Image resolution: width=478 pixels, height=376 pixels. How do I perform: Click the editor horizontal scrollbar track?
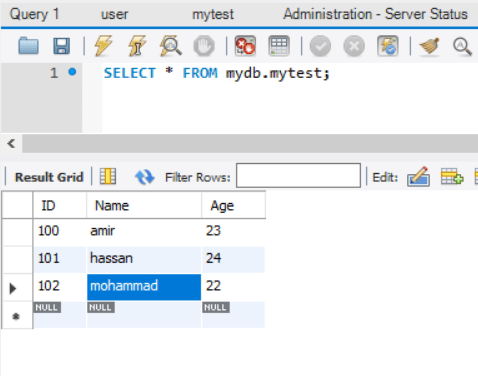pos(250,144)
